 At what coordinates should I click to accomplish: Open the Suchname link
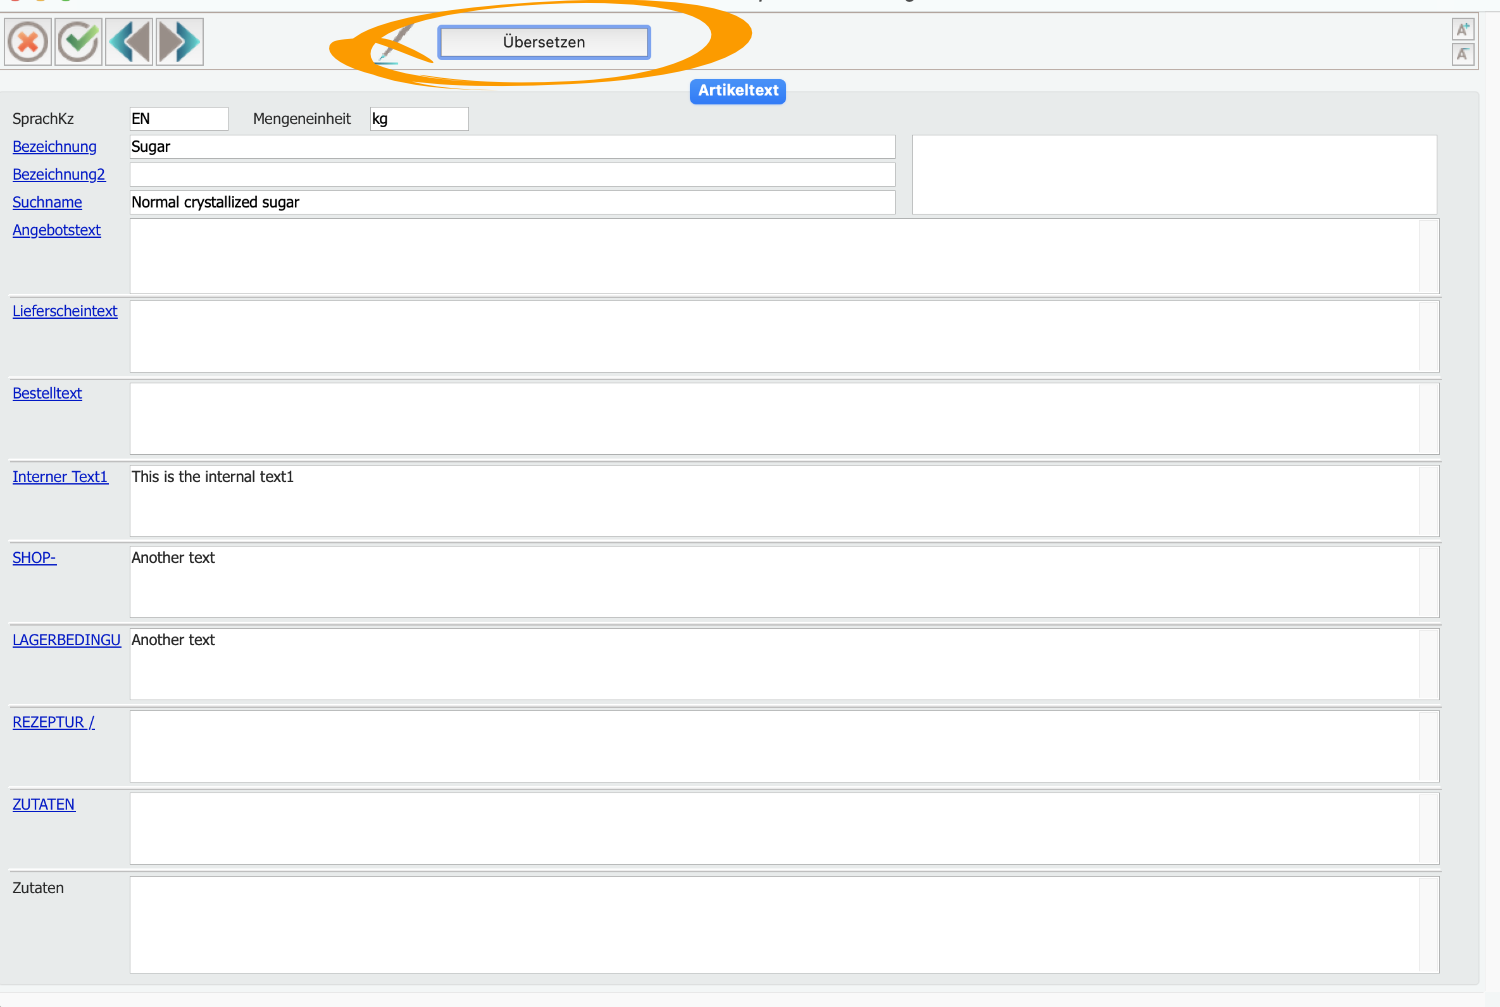coord(47,203)
